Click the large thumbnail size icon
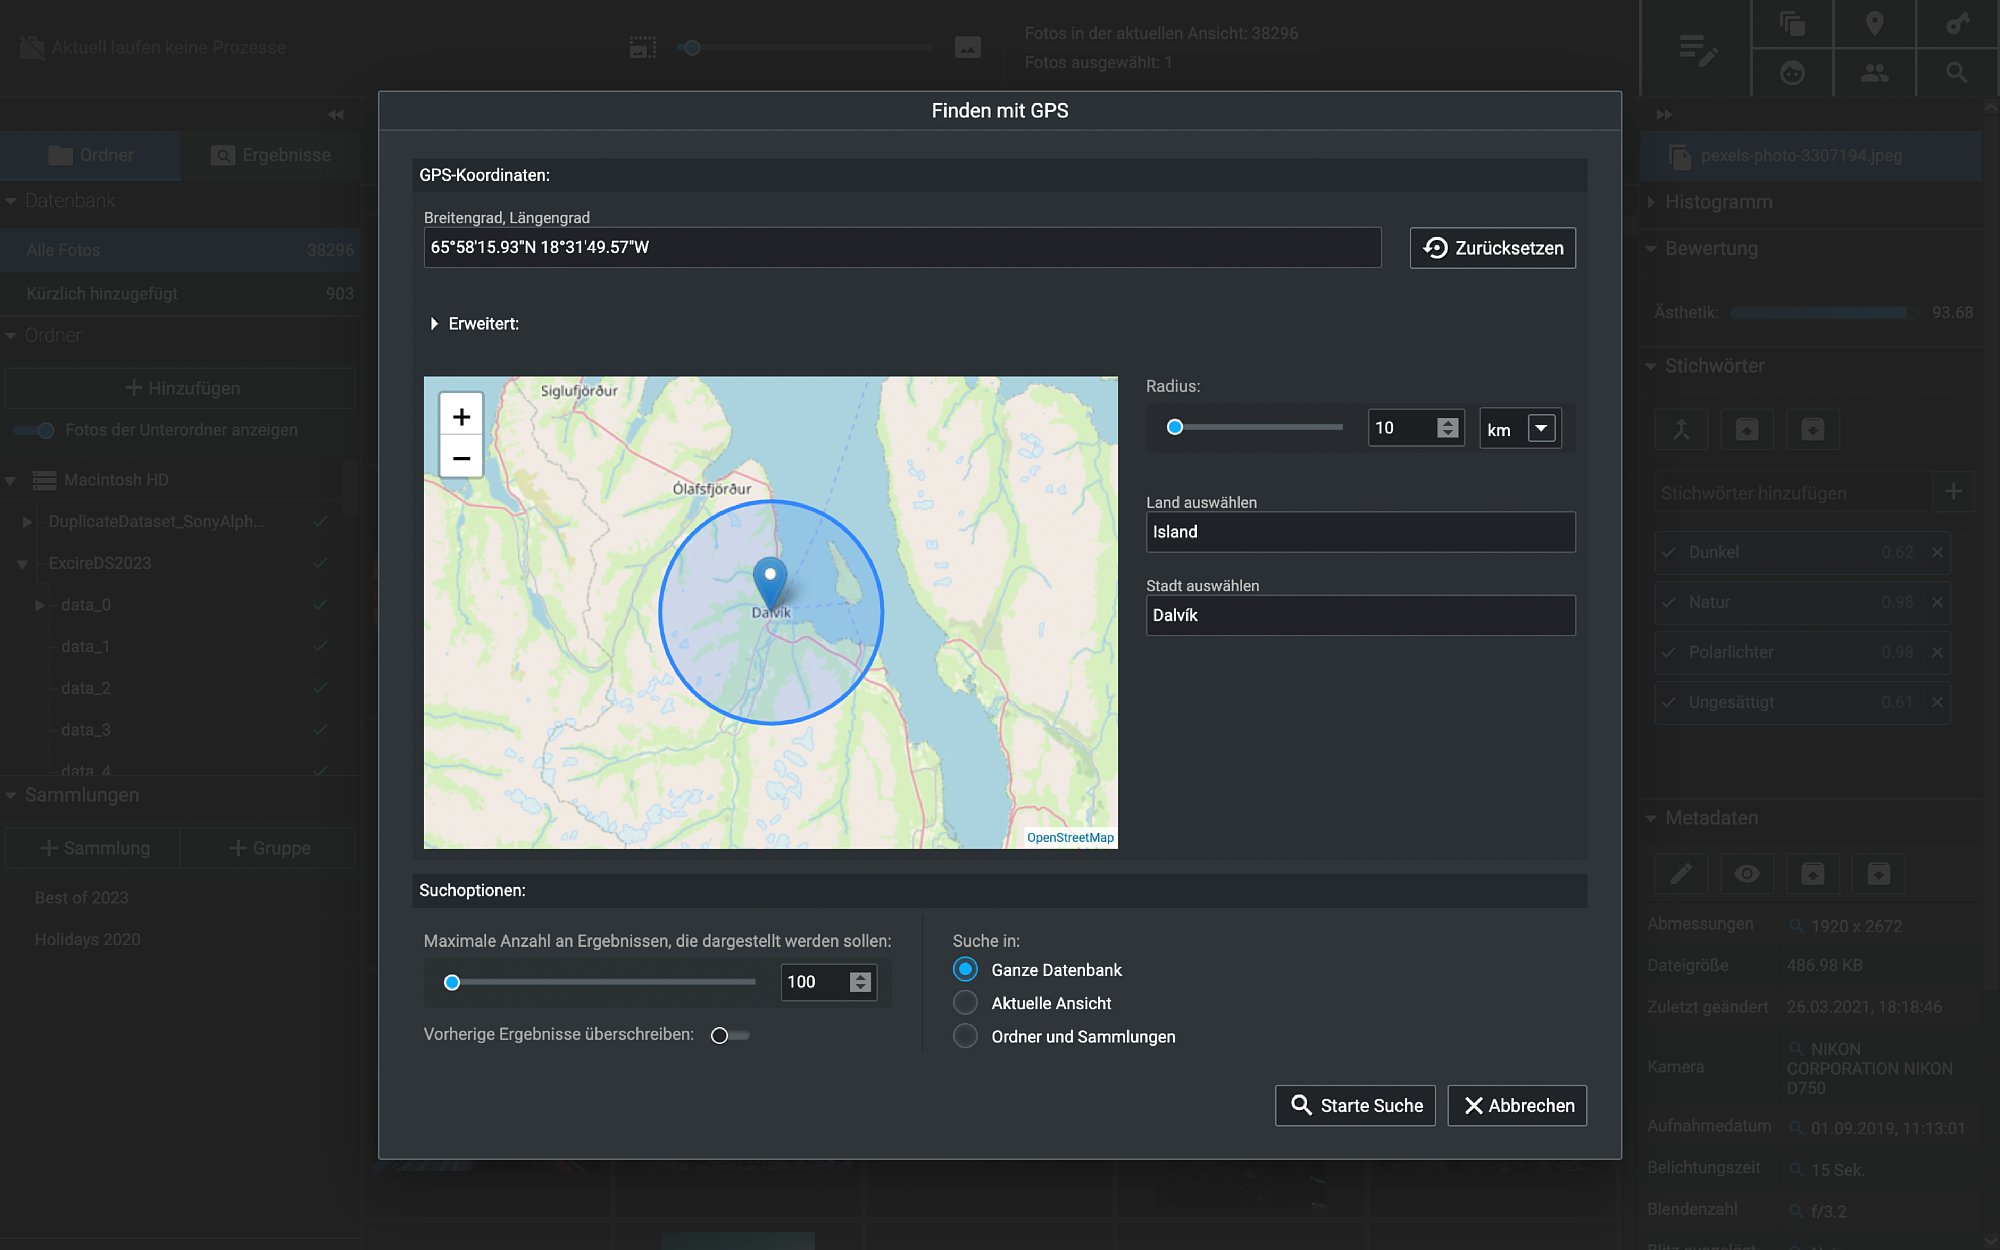The width and height of the screenshot is (2000, 1250). (967, 47)
